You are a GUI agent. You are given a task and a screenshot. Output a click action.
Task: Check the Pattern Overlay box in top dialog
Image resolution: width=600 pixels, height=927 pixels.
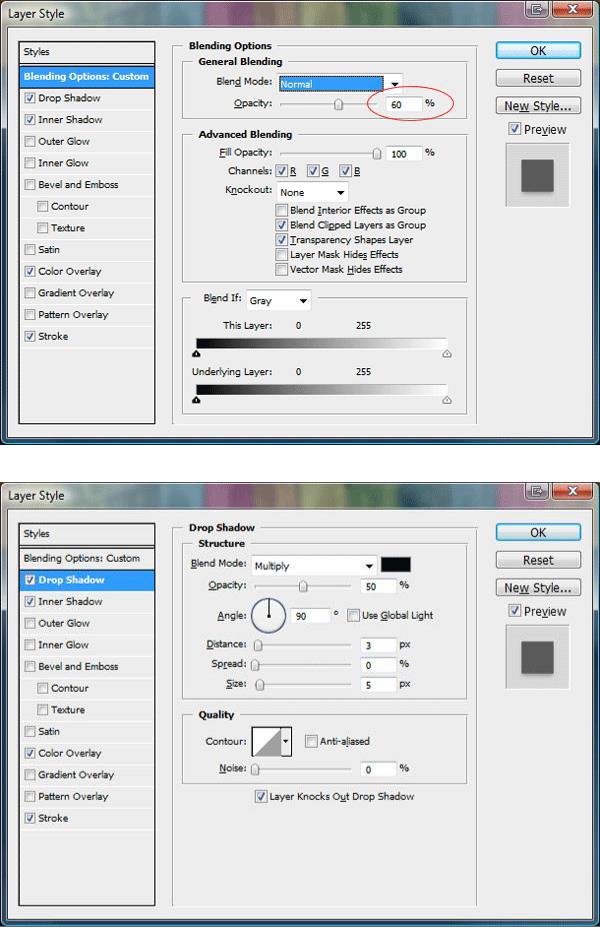click(x=30, y=315)
